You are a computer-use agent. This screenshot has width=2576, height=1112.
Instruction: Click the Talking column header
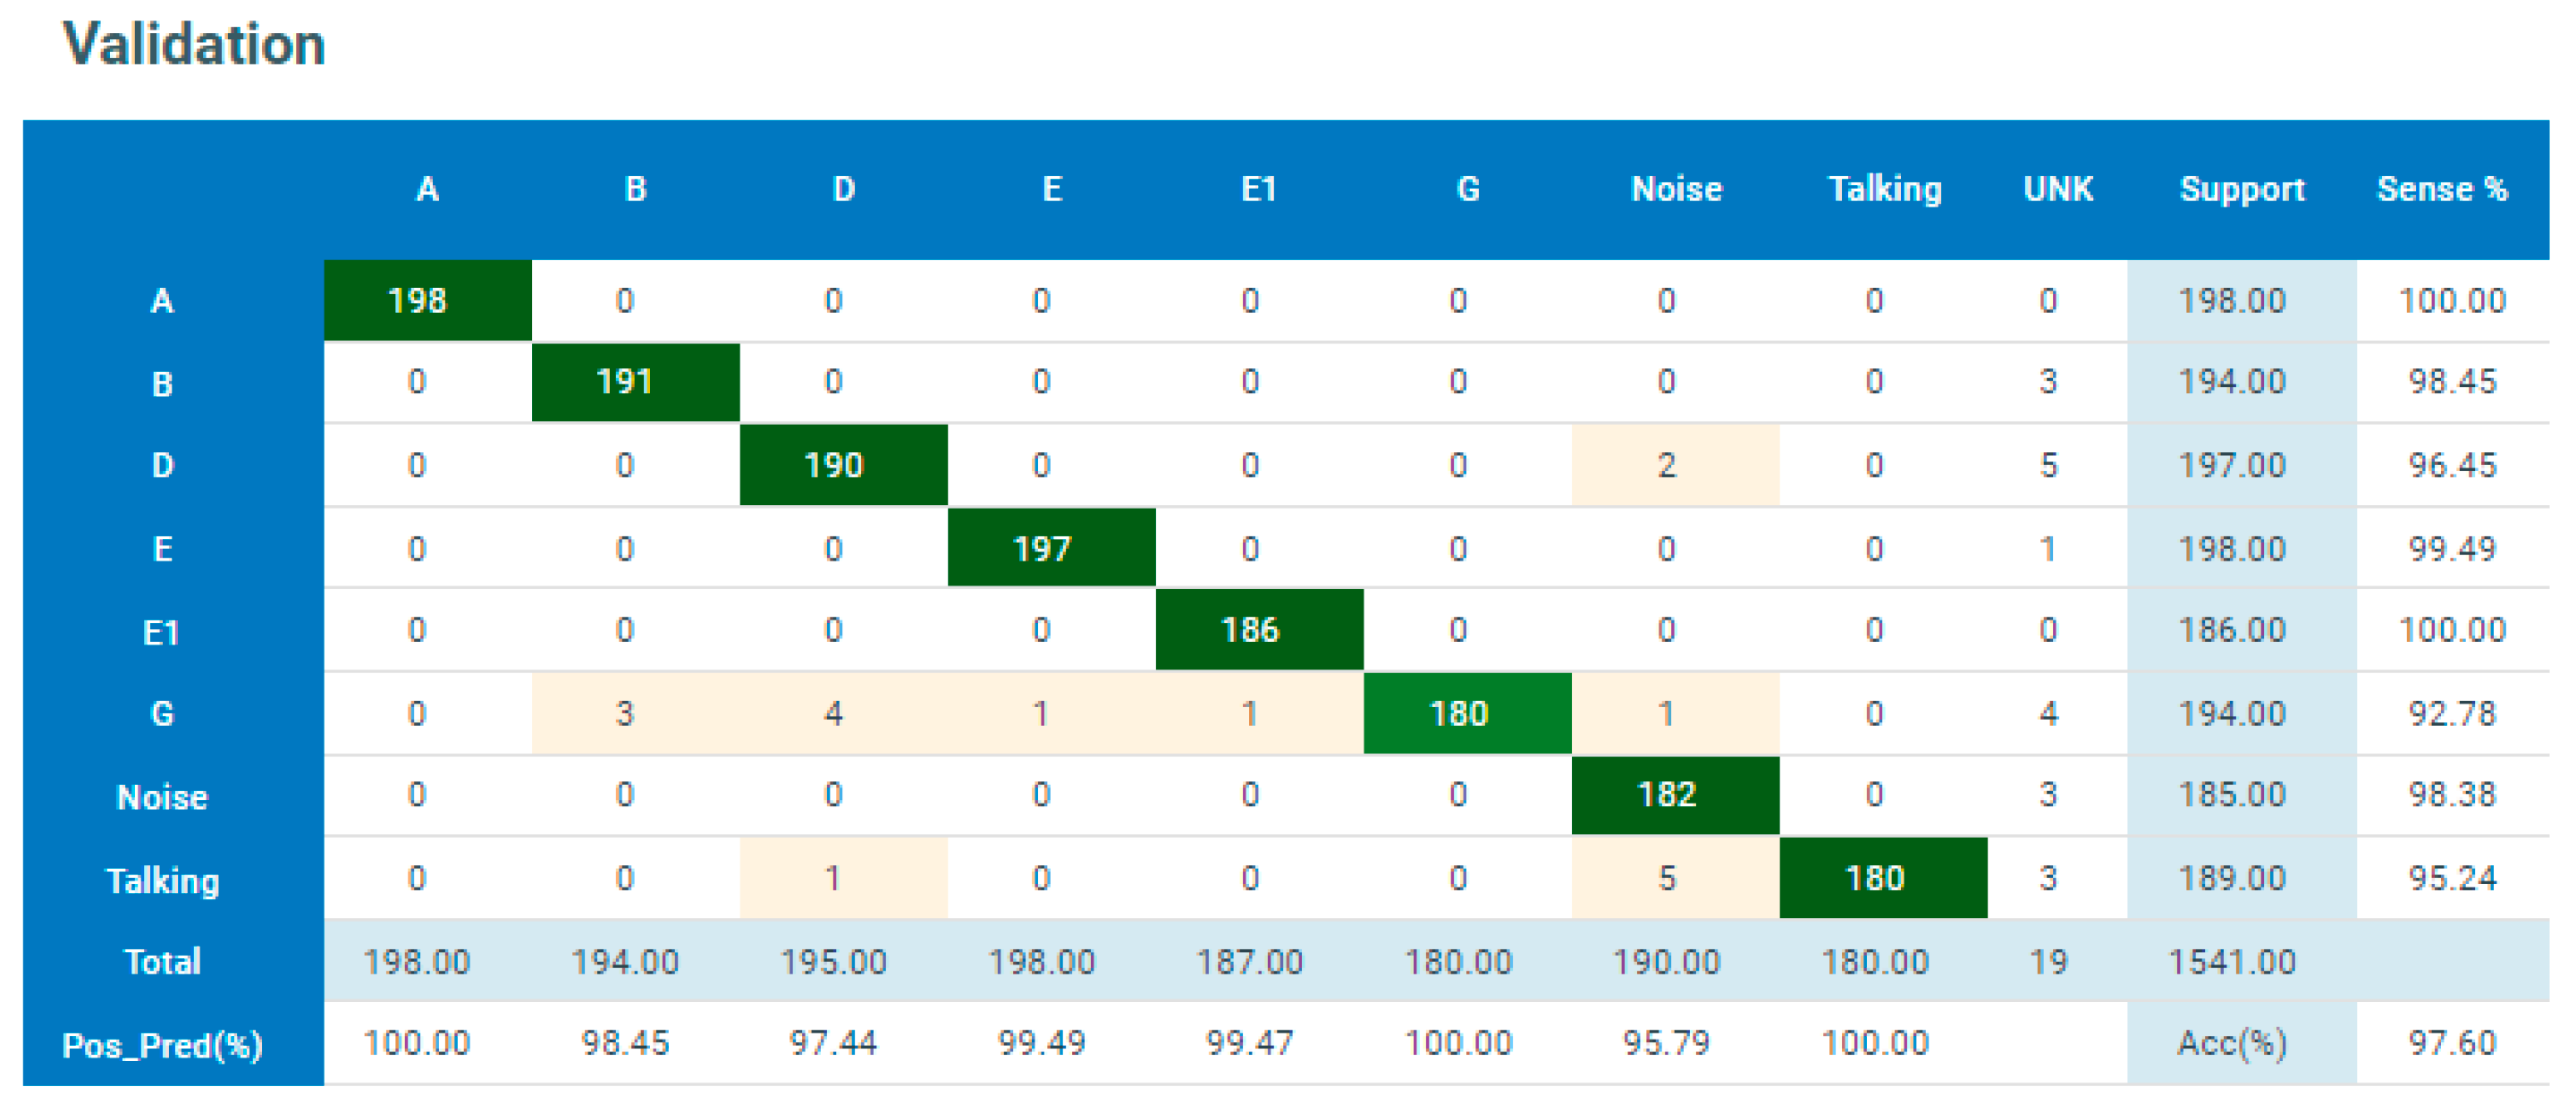[1884, 189]
